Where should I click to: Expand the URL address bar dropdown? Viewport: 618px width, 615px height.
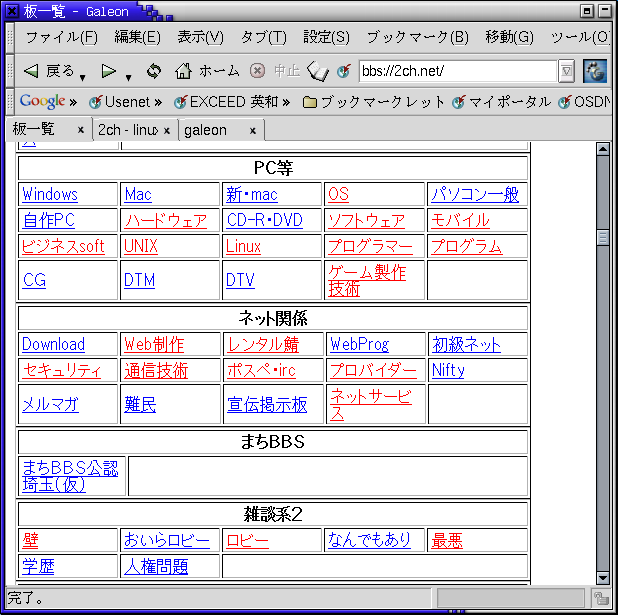[566, 71]
